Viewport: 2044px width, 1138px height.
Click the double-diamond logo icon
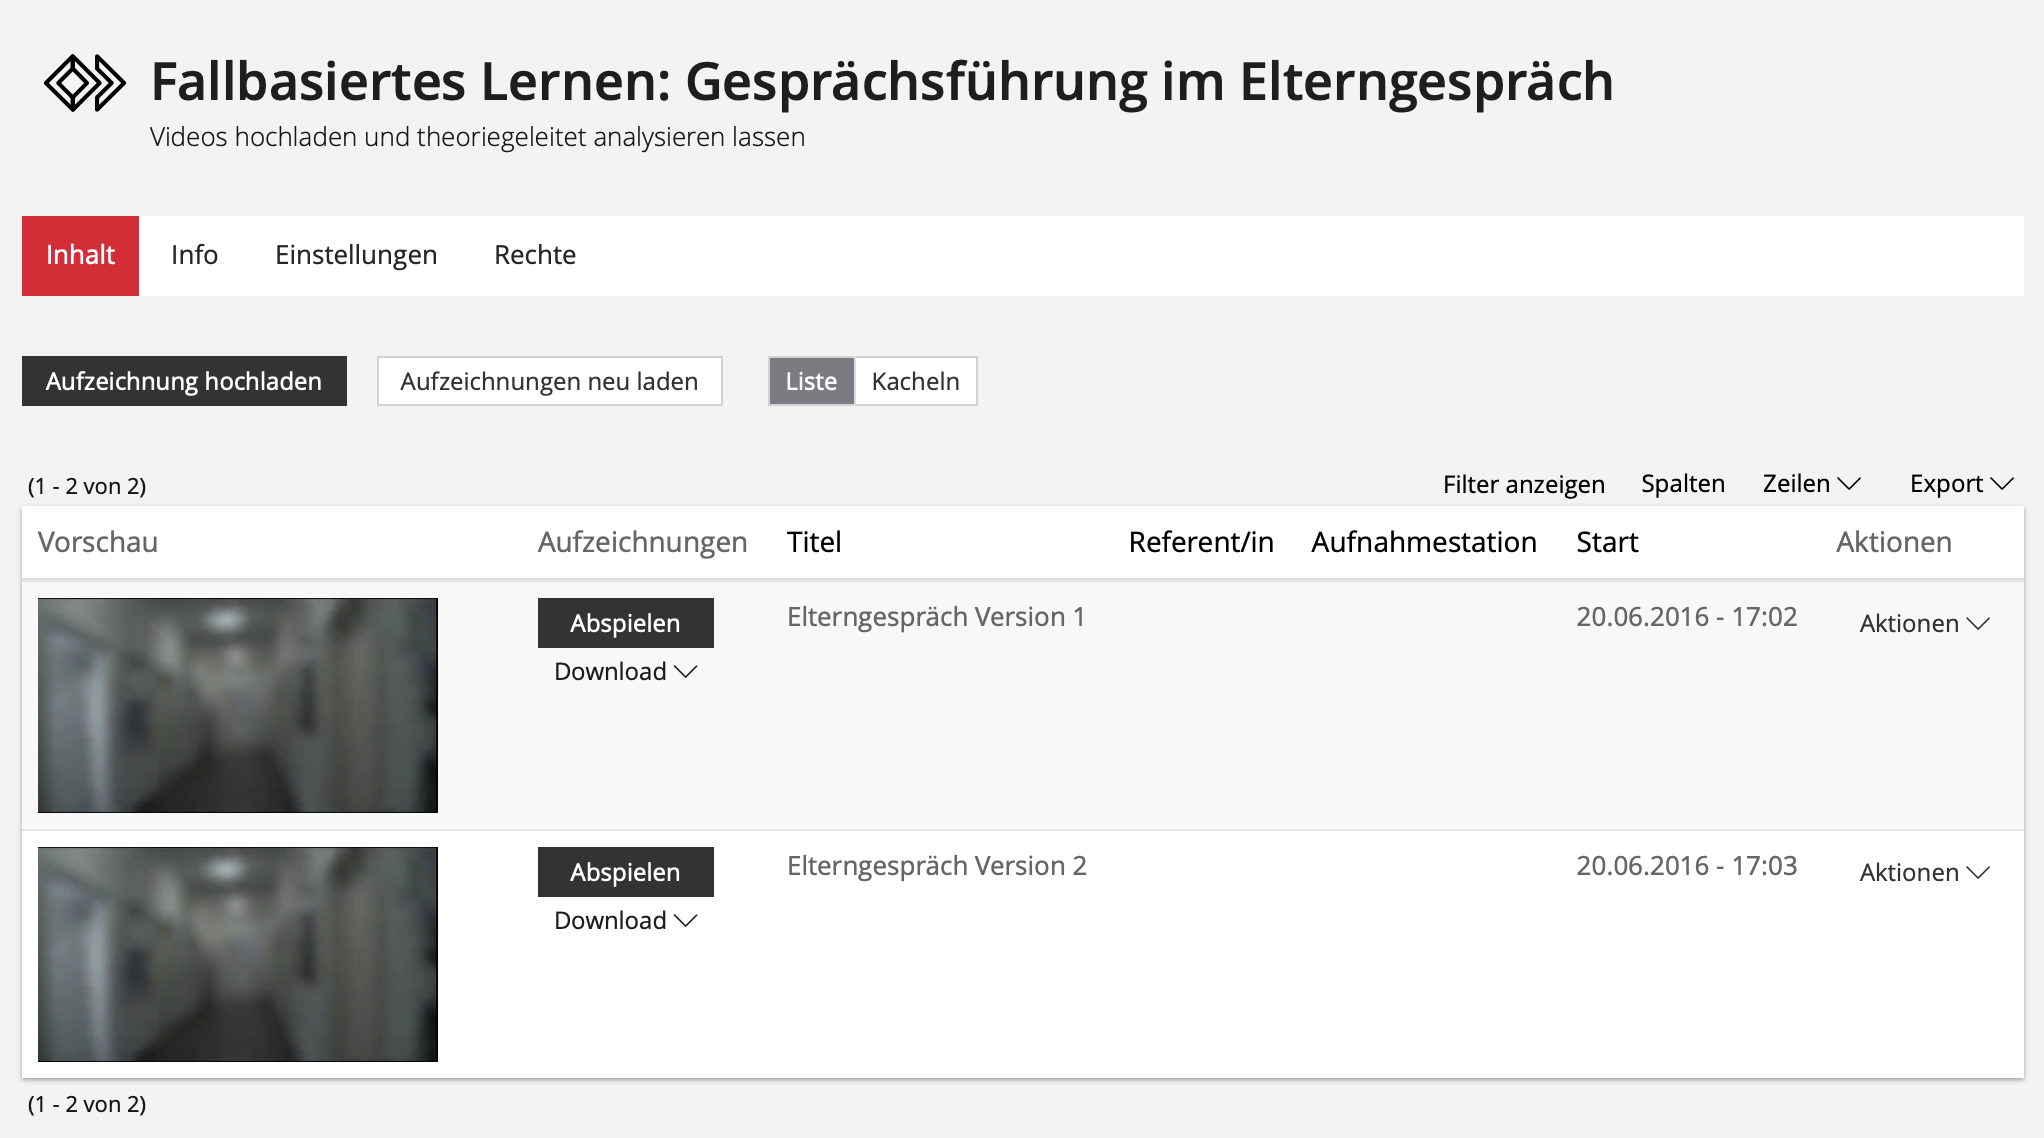(x=85, y=83)
